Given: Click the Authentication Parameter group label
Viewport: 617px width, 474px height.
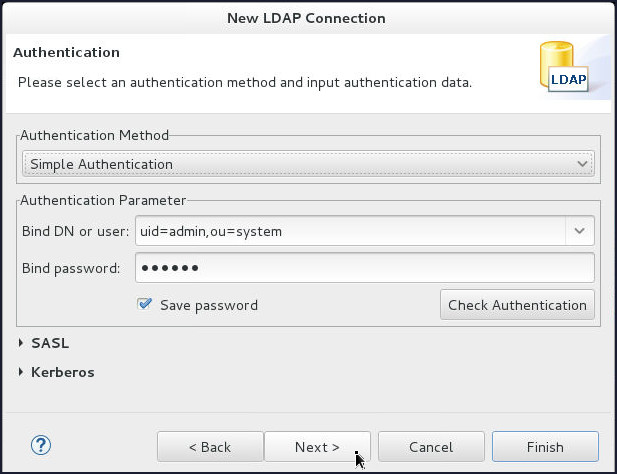Looking at the screenshot, I should 97,200.
